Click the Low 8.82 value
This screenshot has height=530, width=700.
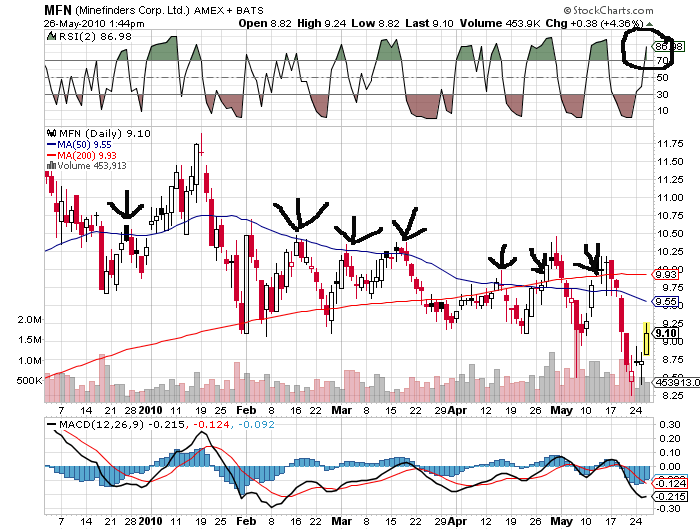[x=375, y=23]
